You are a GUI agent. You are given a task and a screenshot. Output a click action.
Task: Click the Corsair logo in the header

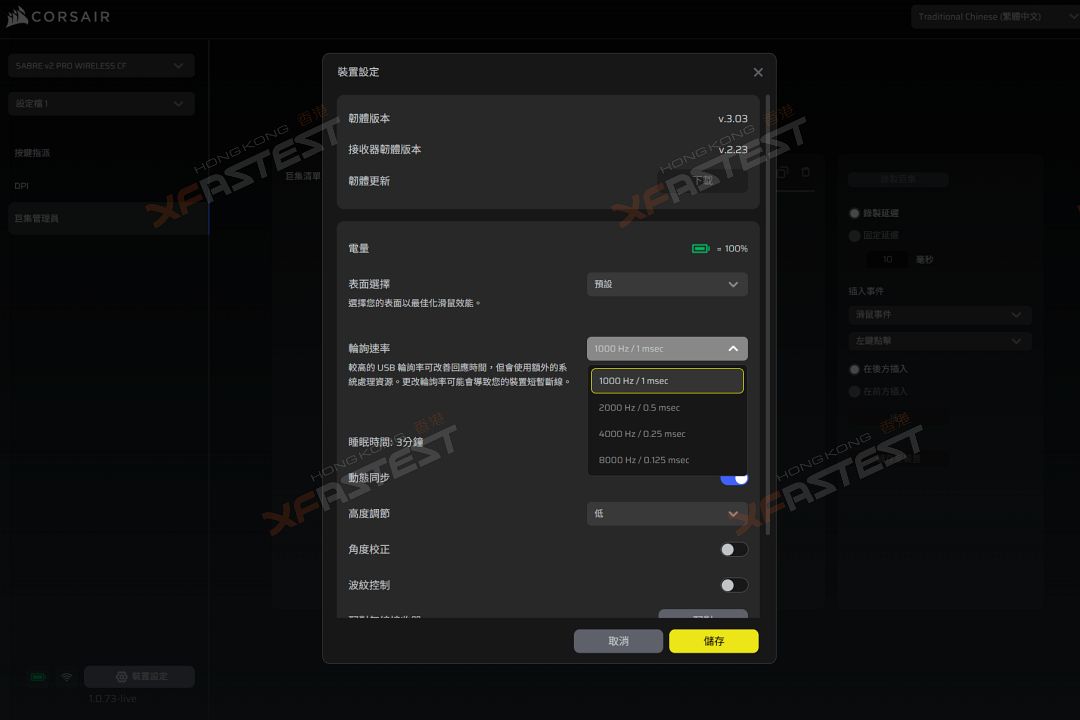[x=58, y=16]
